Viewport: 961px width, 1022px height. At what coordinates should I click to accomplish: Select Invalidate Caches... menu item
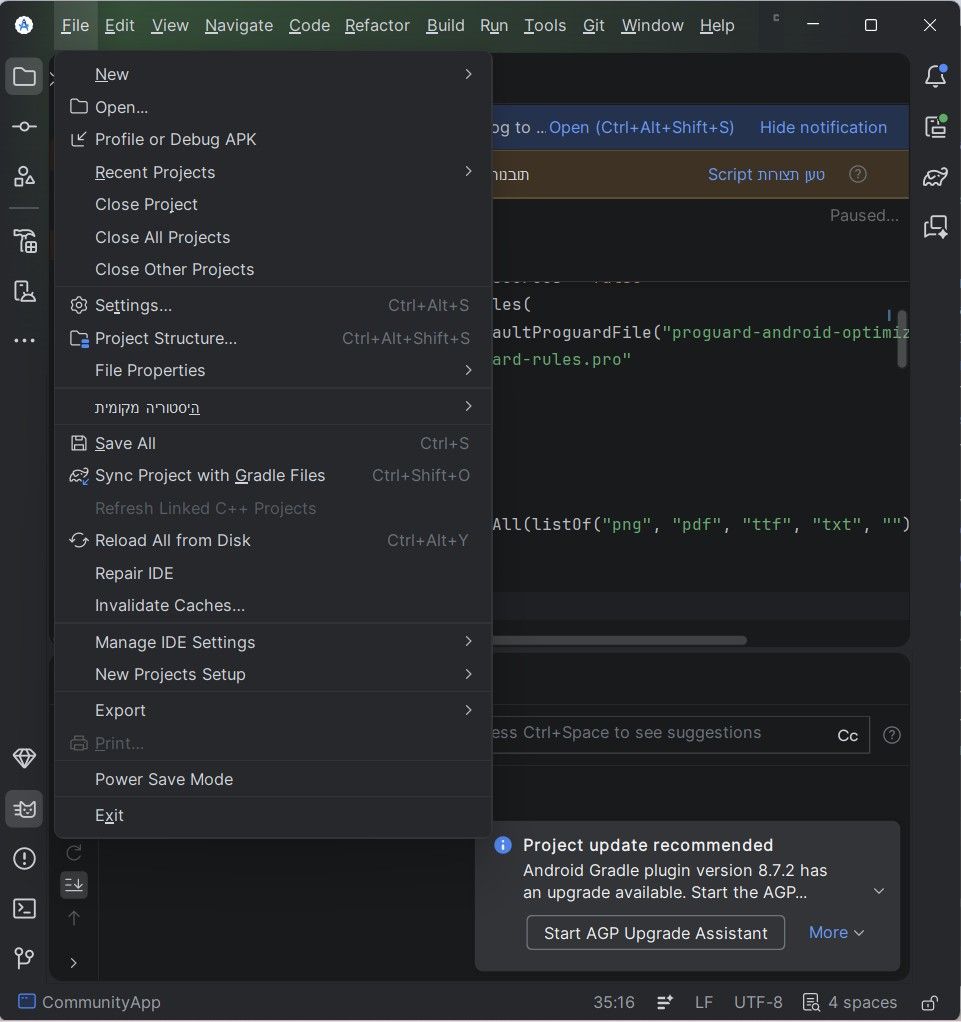[x=273, y=606]
